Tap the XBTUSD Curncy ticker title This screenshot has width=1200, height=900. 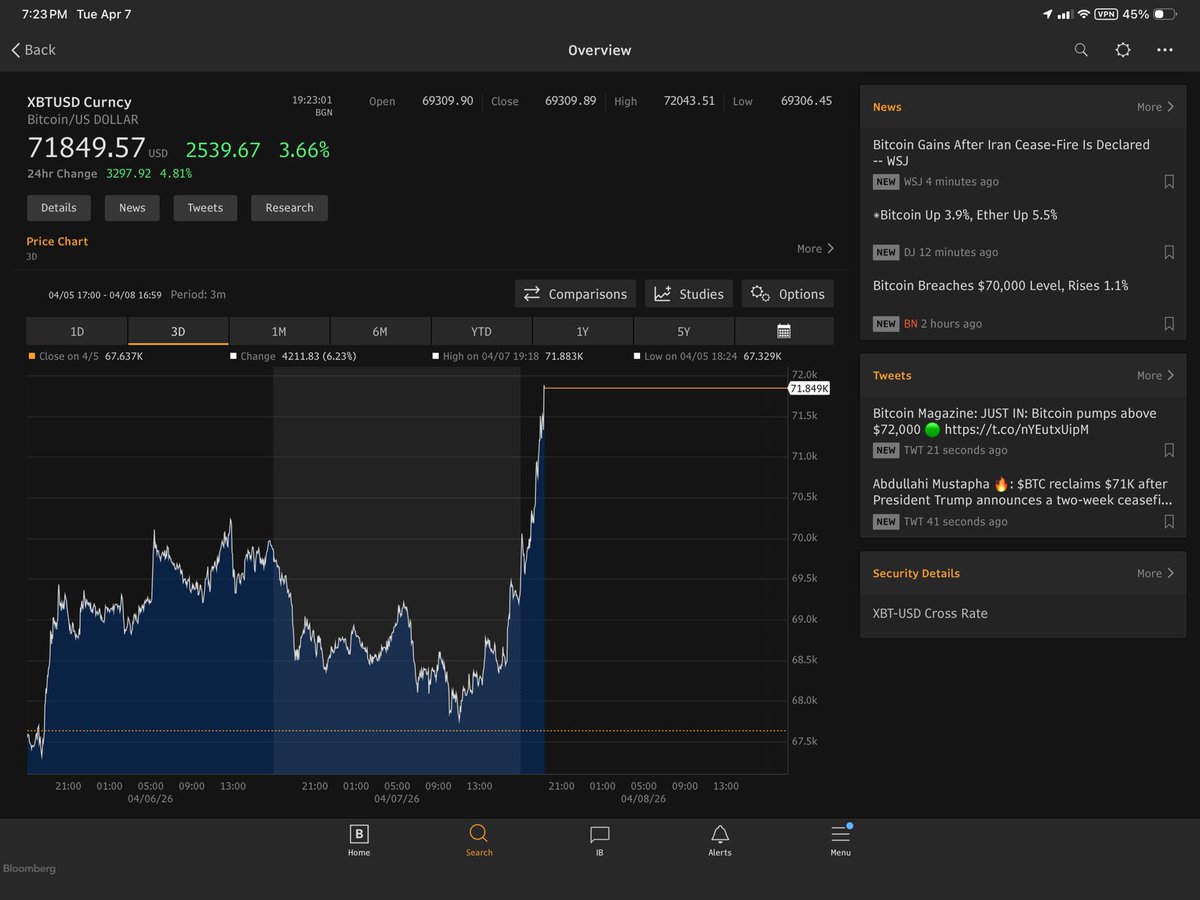click(79, 102)
